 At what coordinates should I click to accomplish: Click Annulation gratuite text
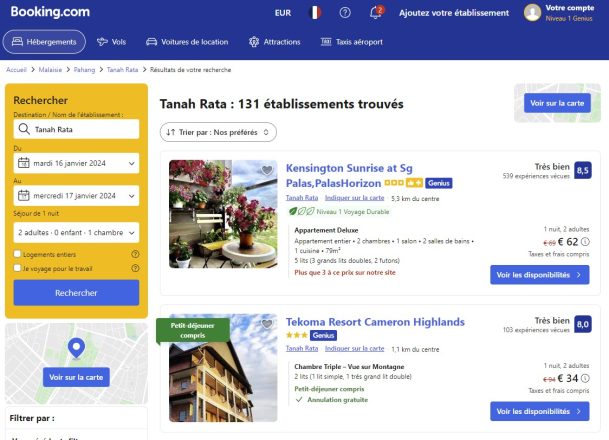337,400
